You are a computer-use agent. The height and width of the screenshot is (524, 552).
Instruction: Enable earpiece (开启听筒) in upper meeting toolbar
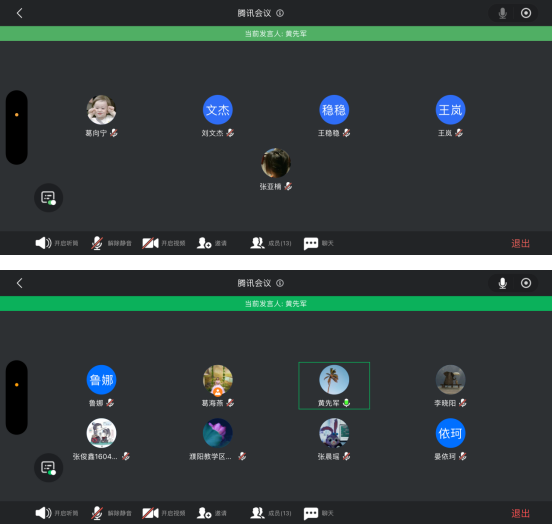point(57,243)
